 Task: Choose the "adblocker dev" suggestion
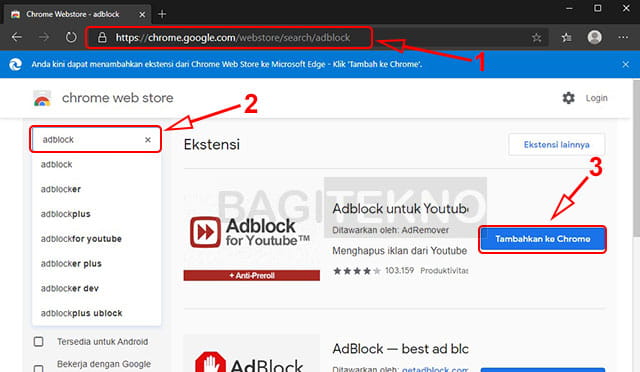96,288
